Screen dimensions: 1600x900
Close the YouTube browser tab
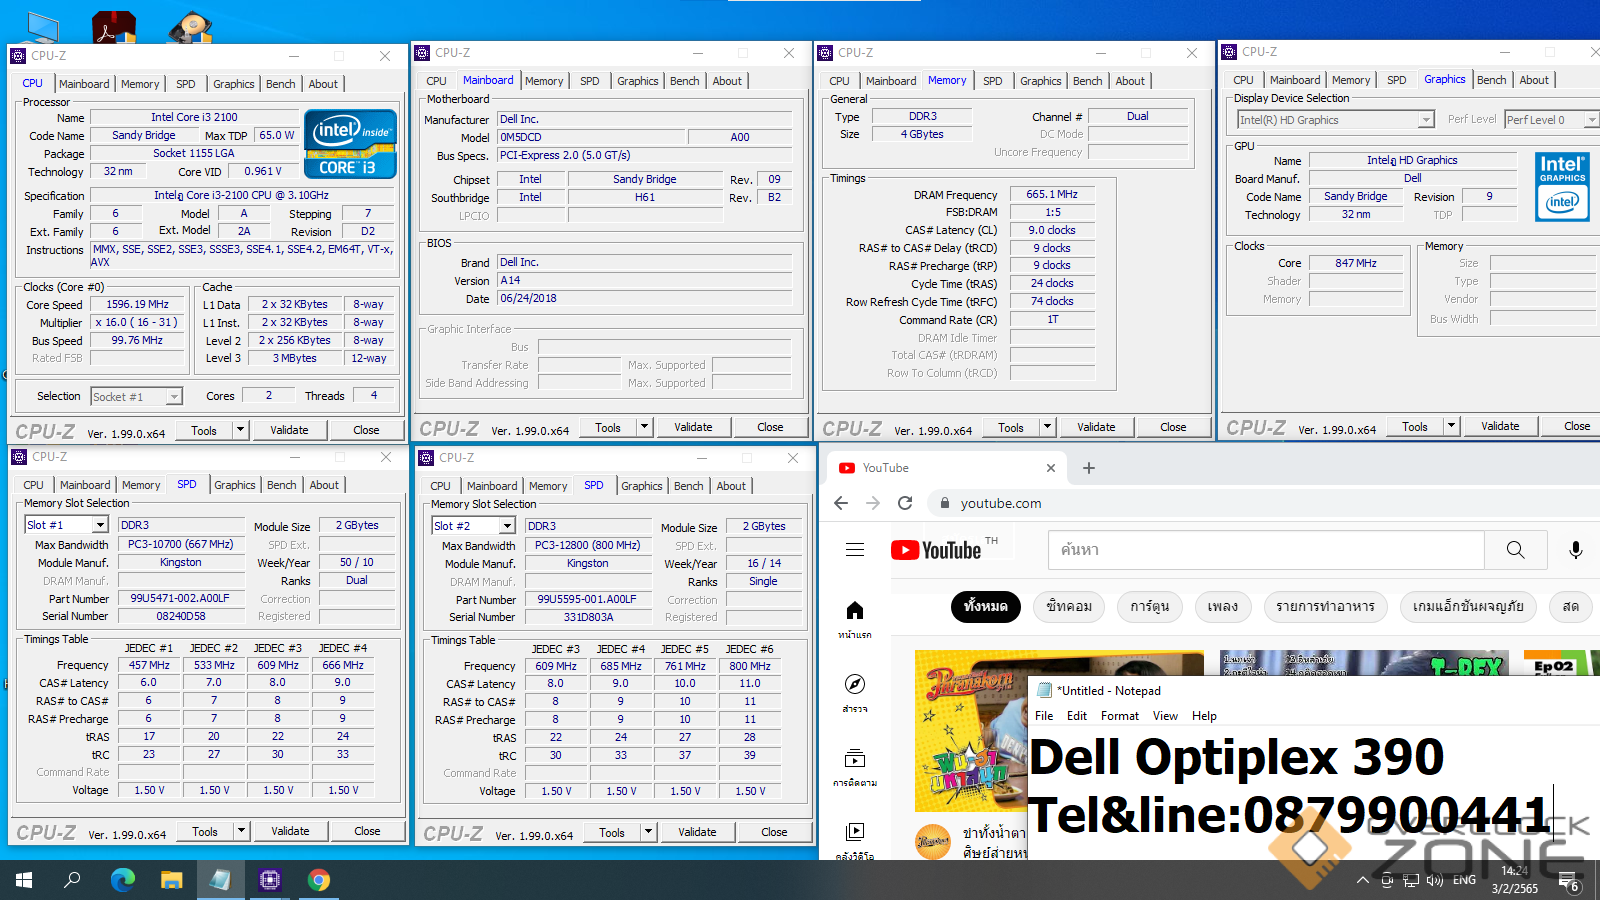(1051, 468)
